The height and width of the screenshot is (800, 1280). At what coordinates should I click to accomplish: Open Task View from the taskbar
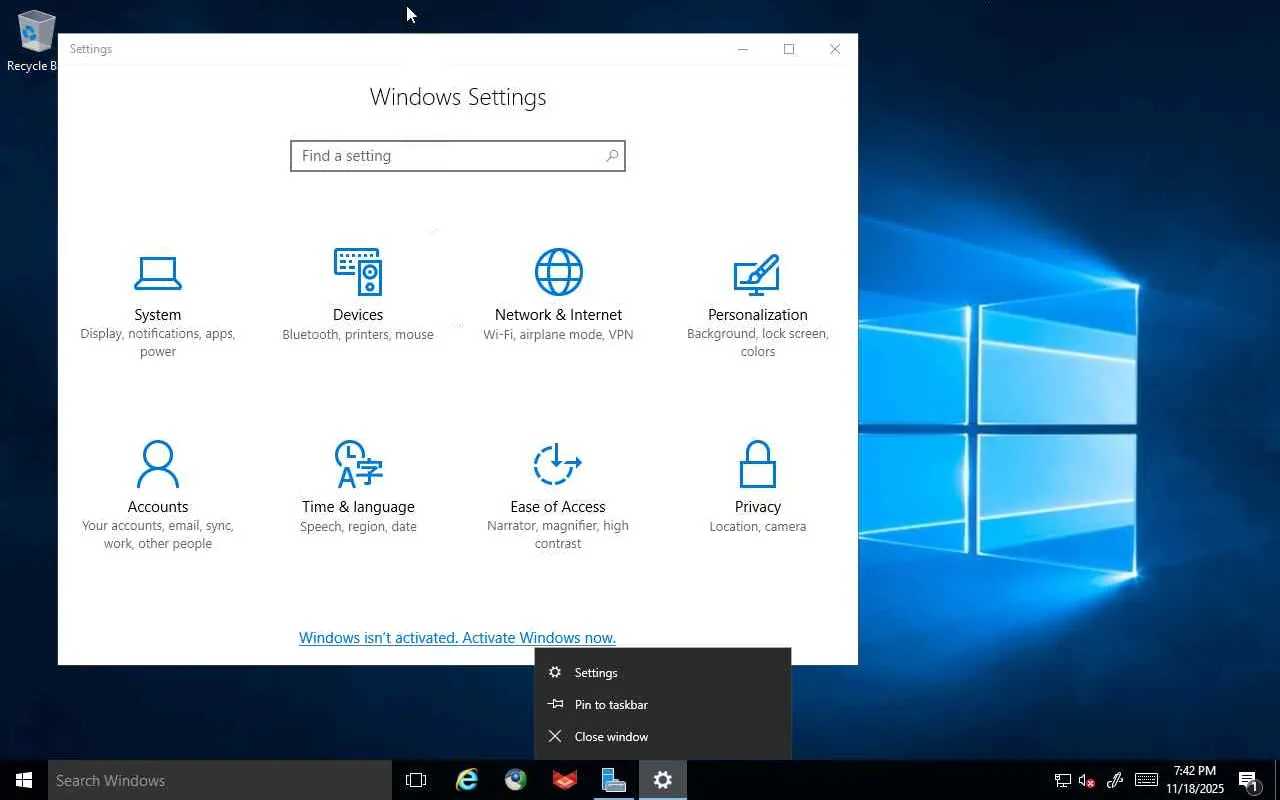tap(416, 780)
